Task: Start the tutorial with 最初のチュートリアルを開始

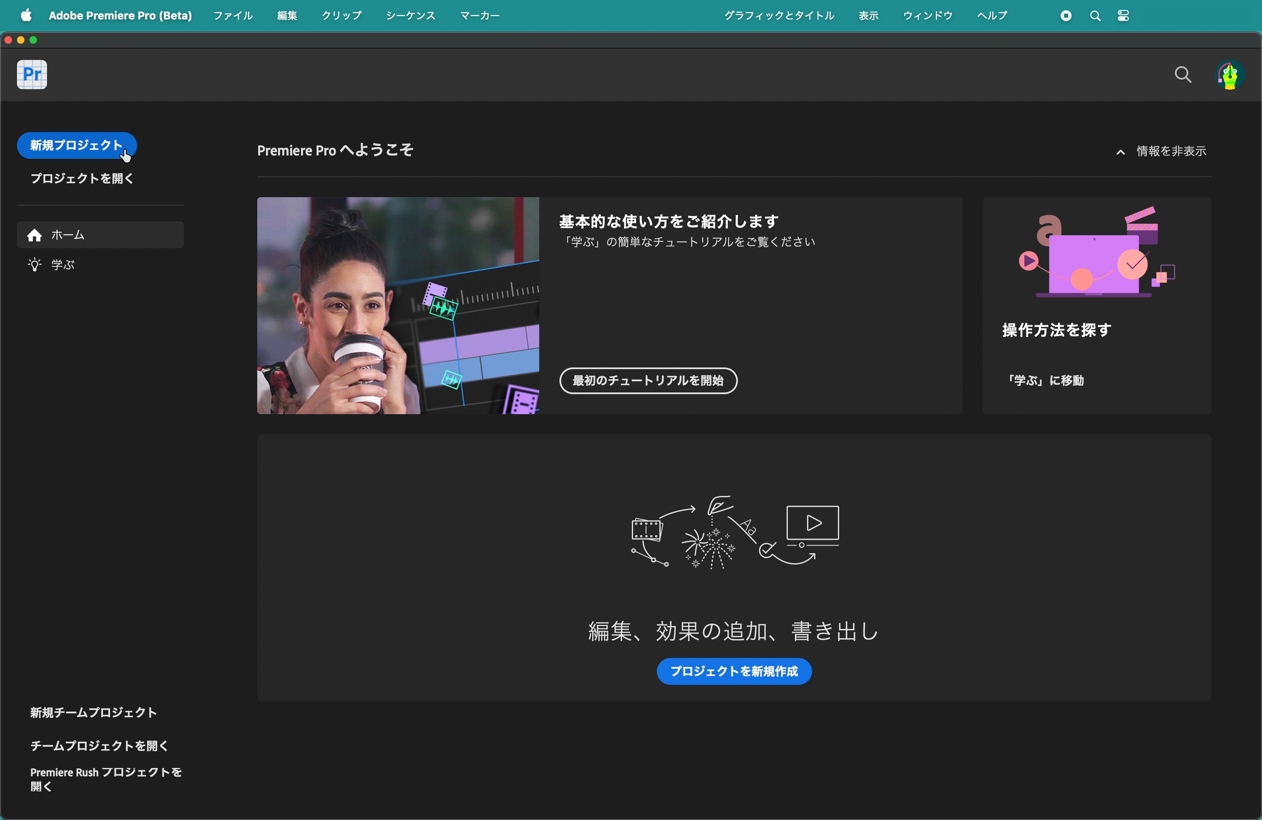Action: click(648, 381)
